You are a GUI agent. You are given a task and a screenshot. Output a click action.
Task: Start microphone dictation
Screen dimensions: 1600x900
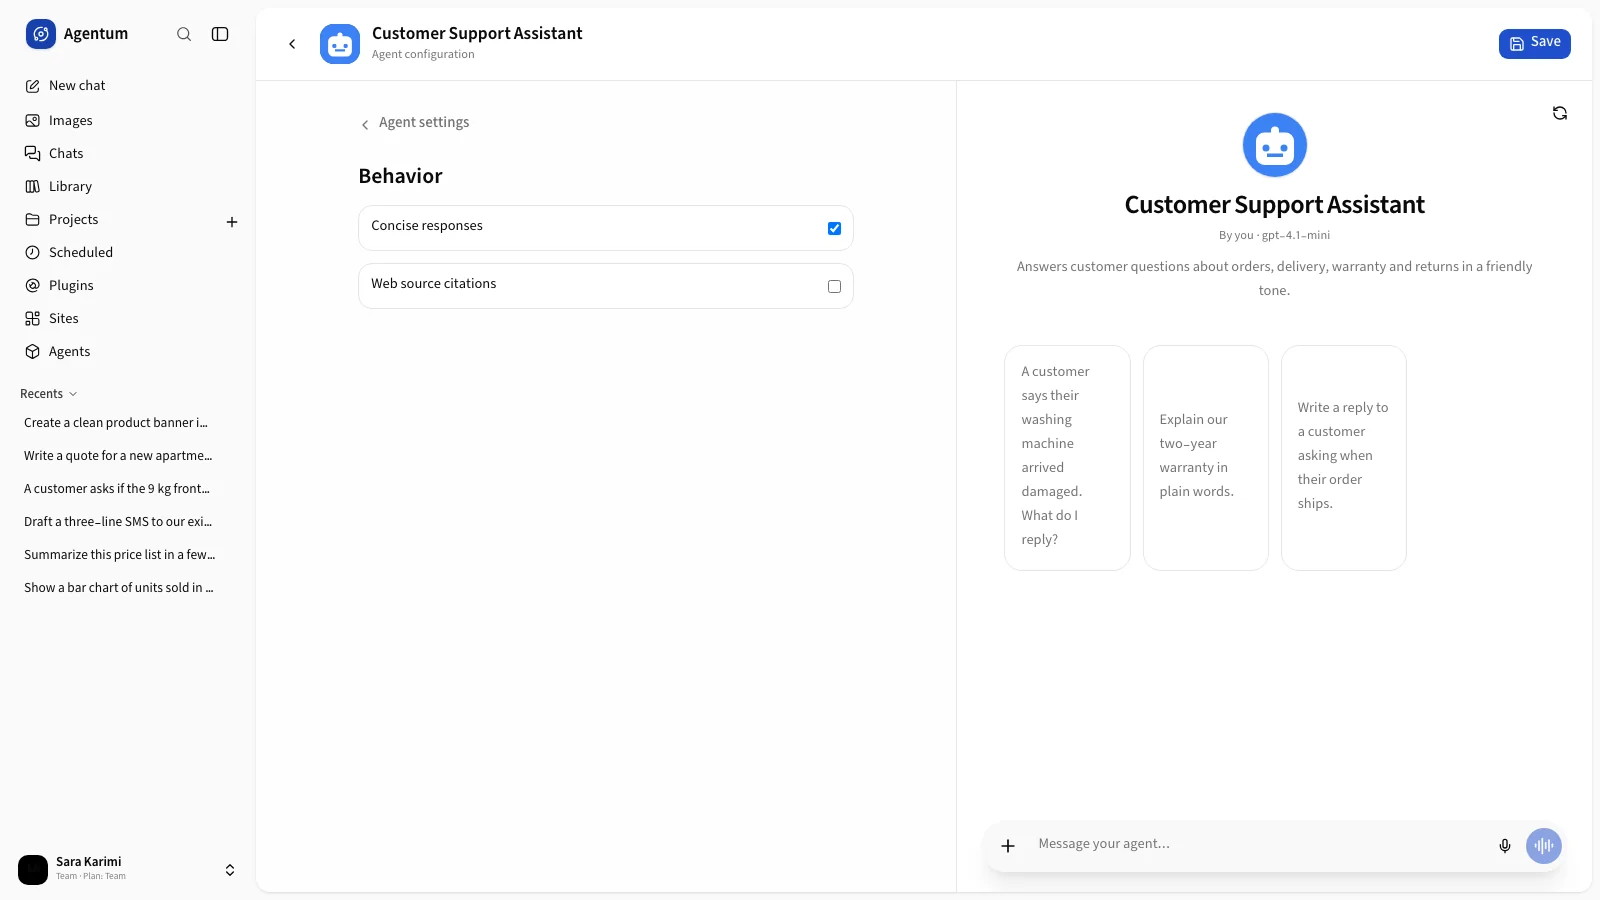(x=1505, y=846)
